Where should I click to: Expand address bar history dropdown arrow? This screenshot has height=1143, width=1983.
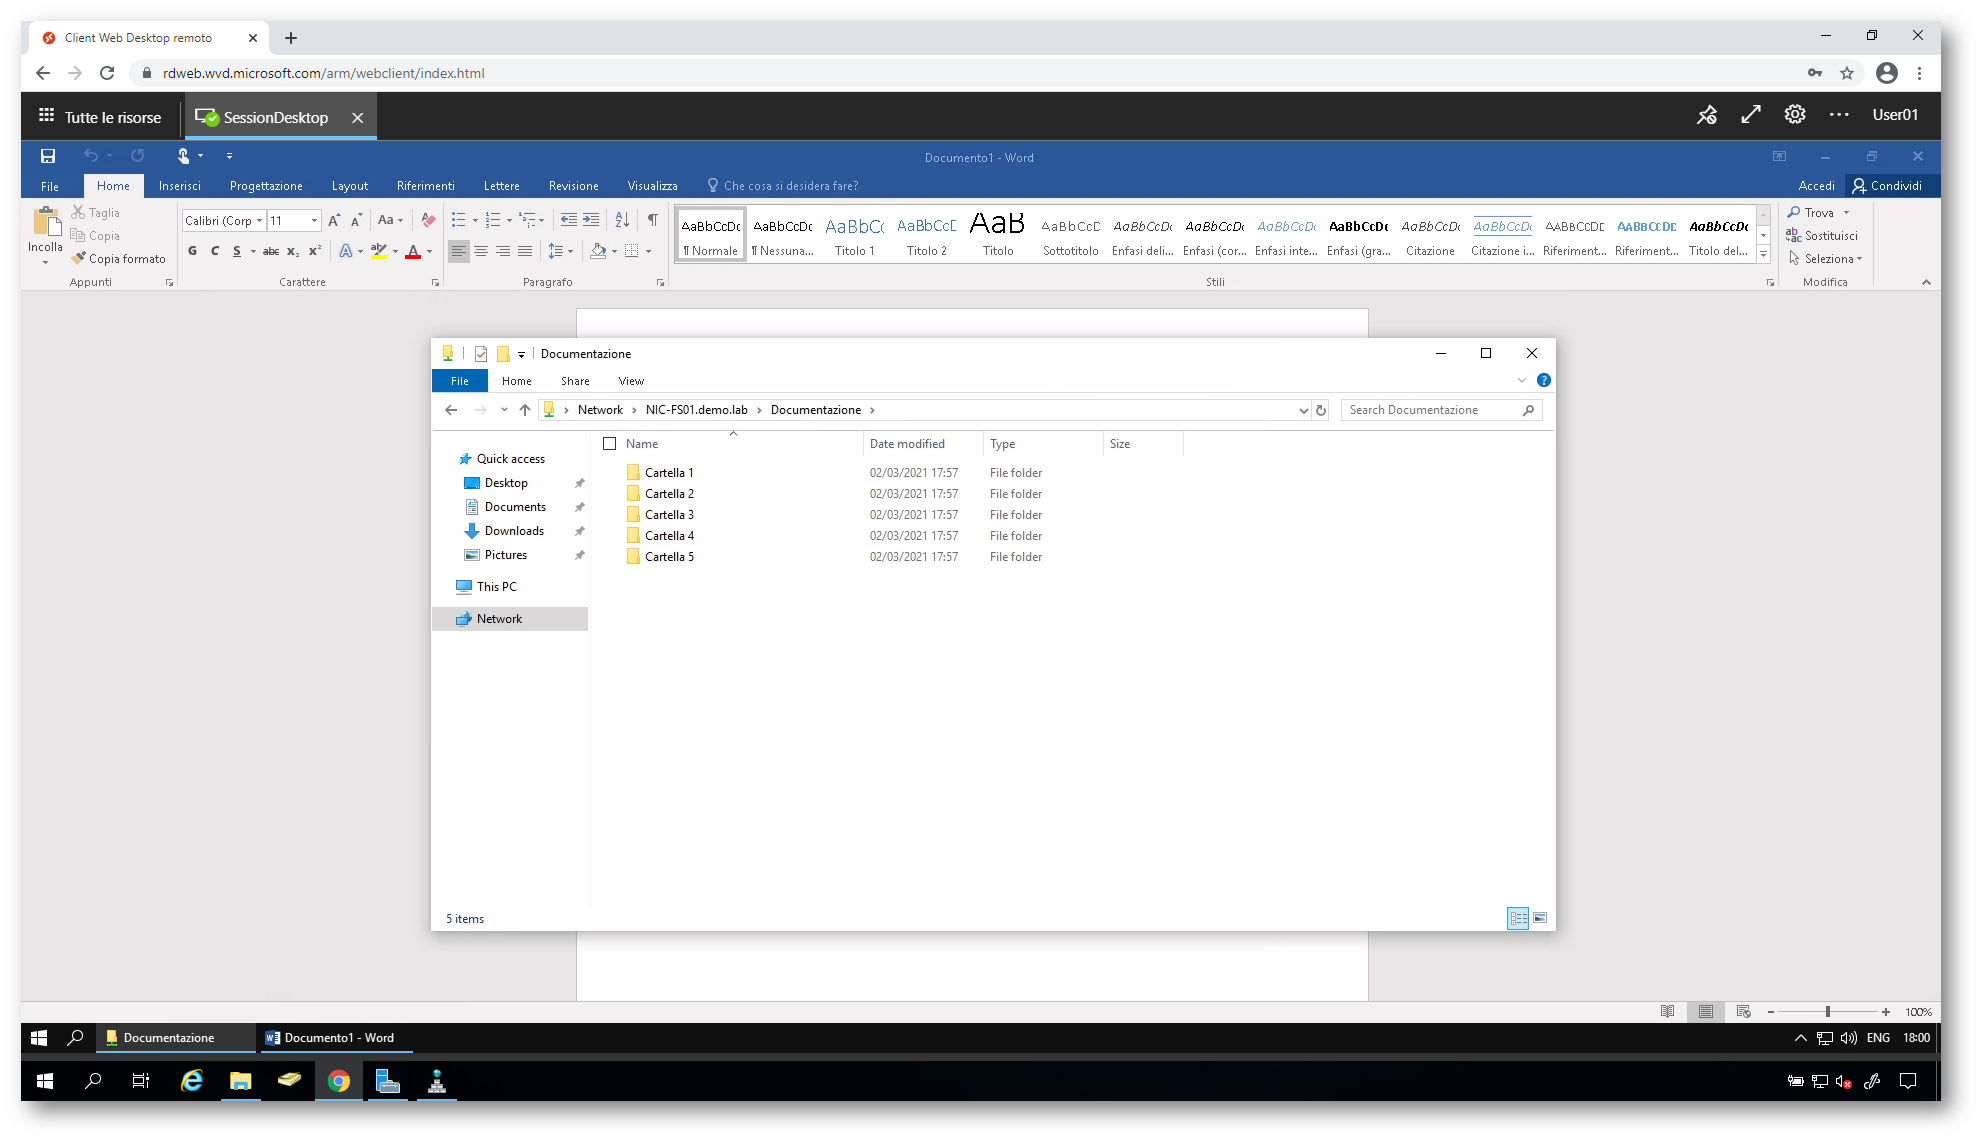1303,410
